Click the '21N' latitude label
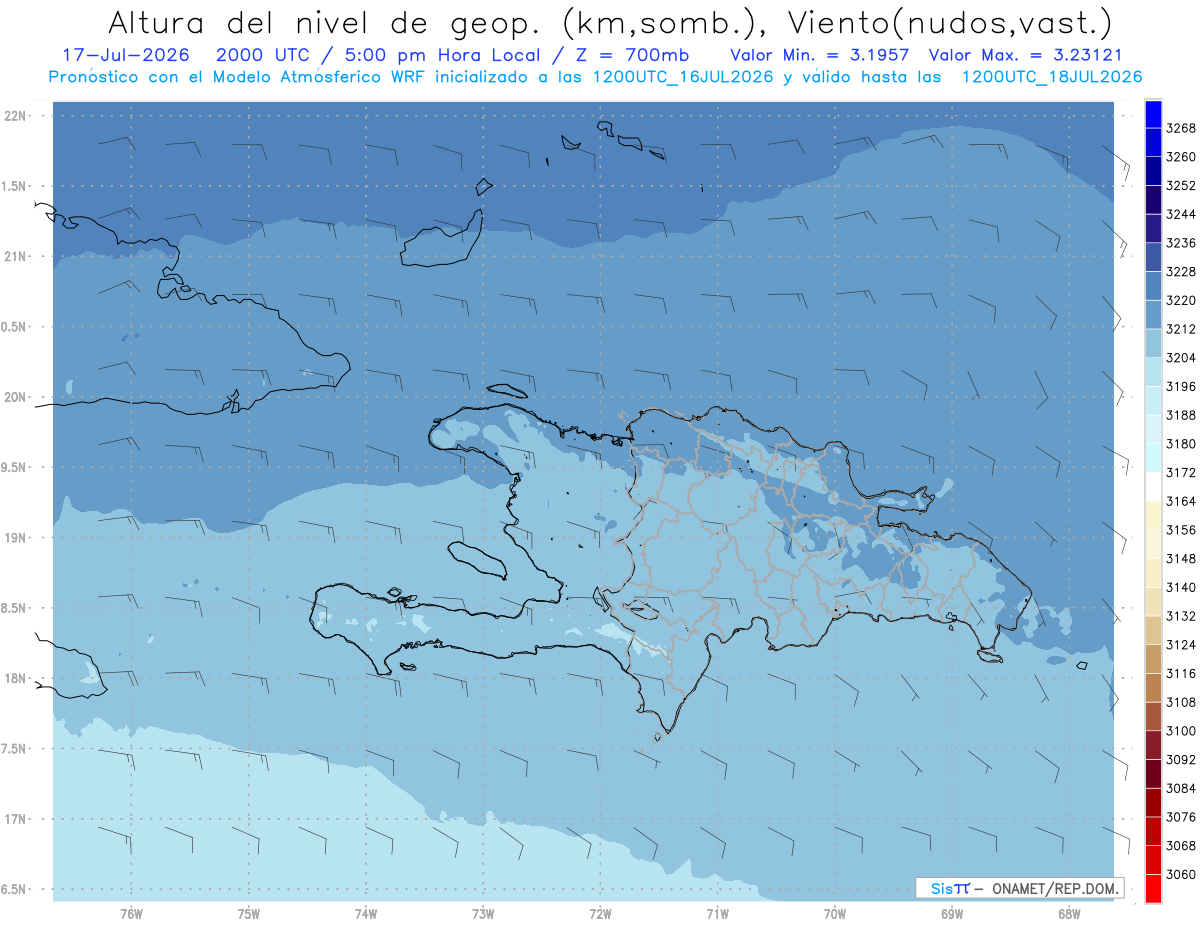Image resolution: width=1200 pixels, height=927 pixels. point(16,257)
